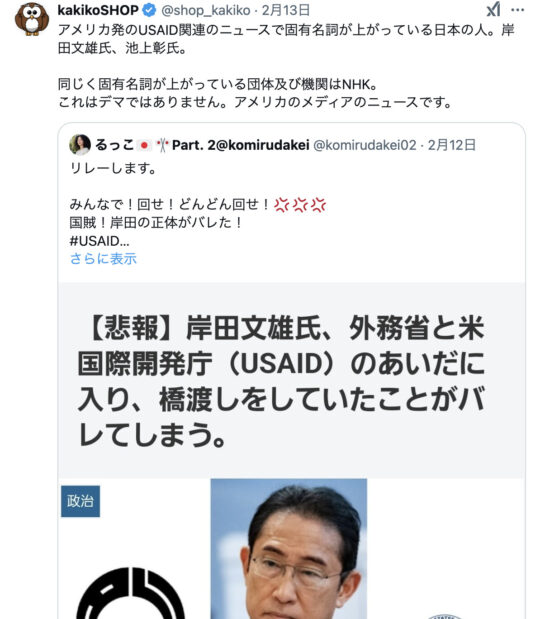Screen dimensions: 540x619
Task: Open the @shop_kakiko handle link
Action: point(206,10)
